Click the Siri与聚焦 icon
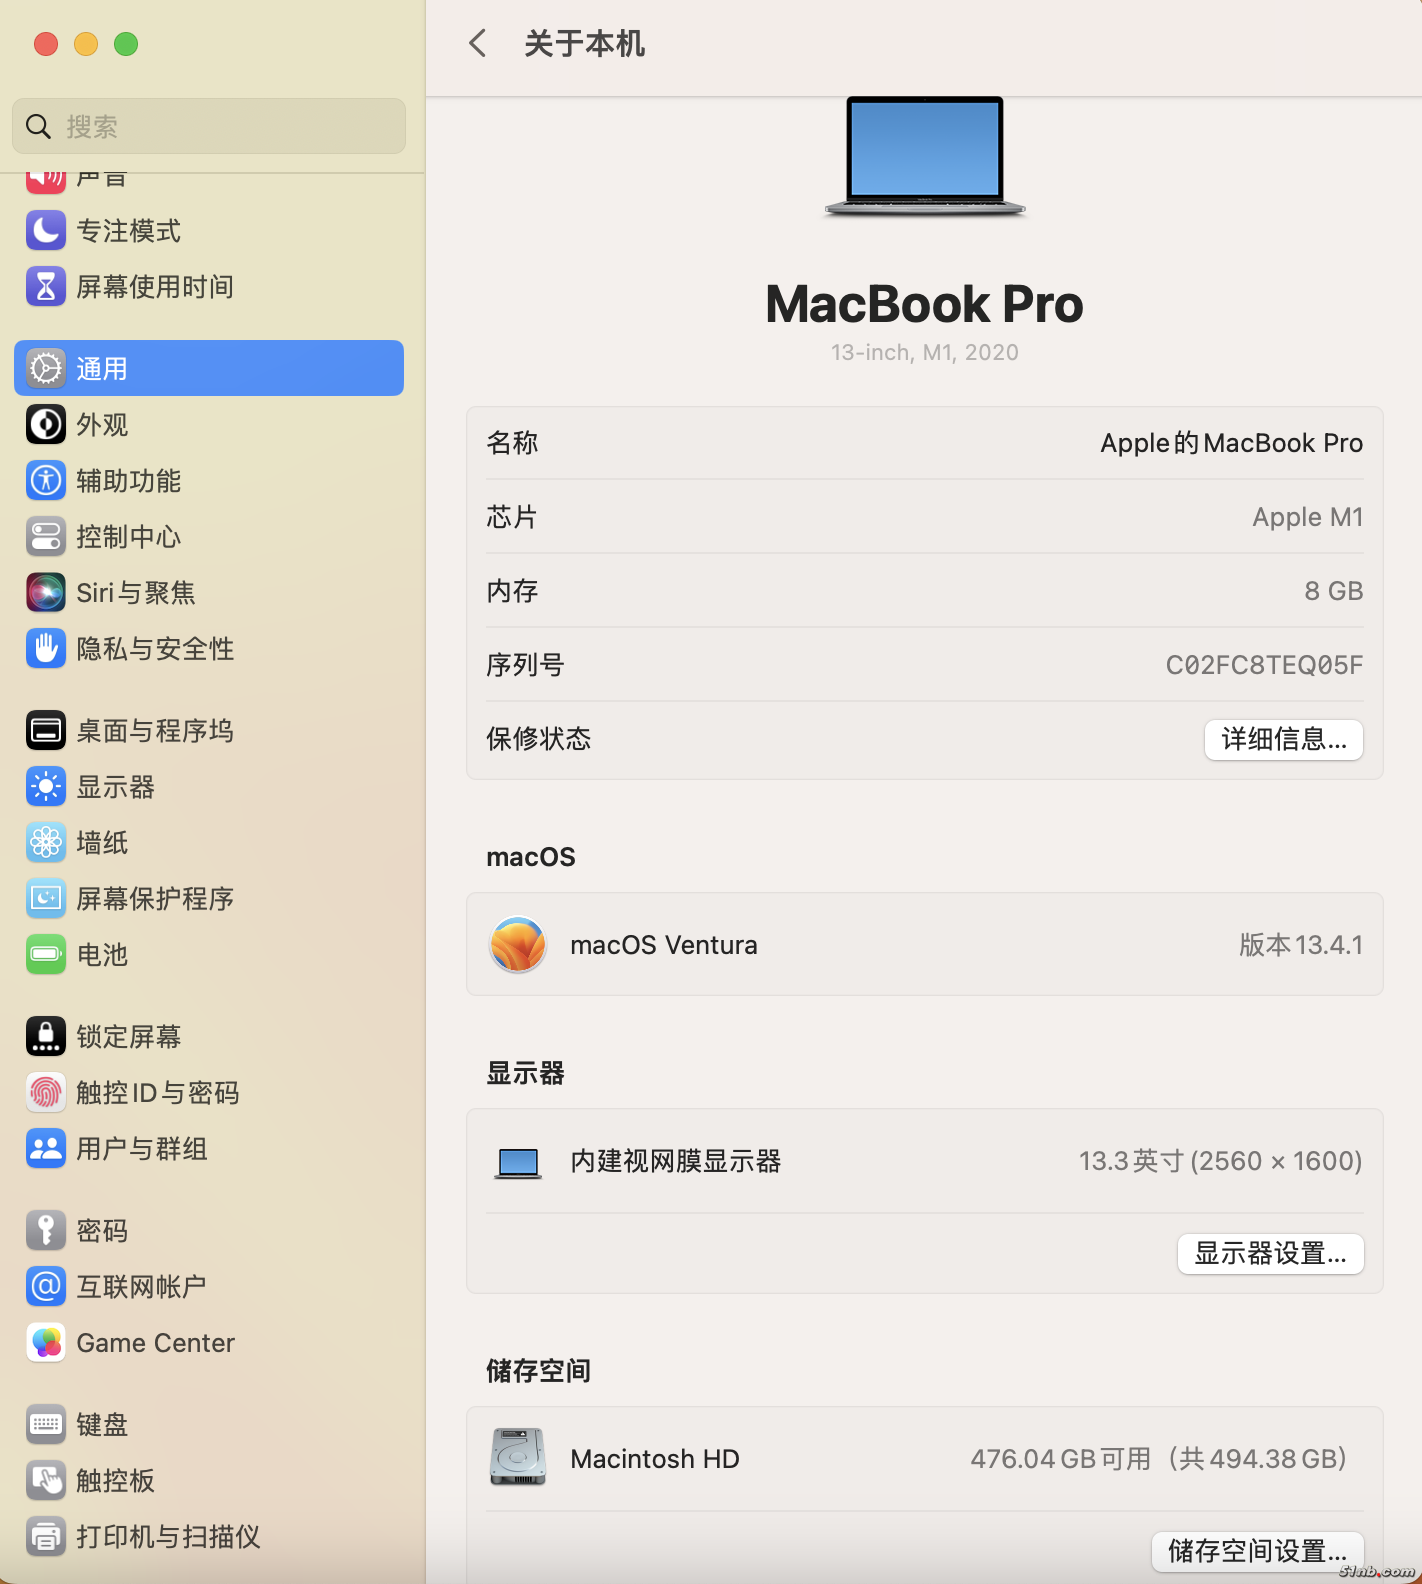1422x1584 pixels. coord(46,593)
